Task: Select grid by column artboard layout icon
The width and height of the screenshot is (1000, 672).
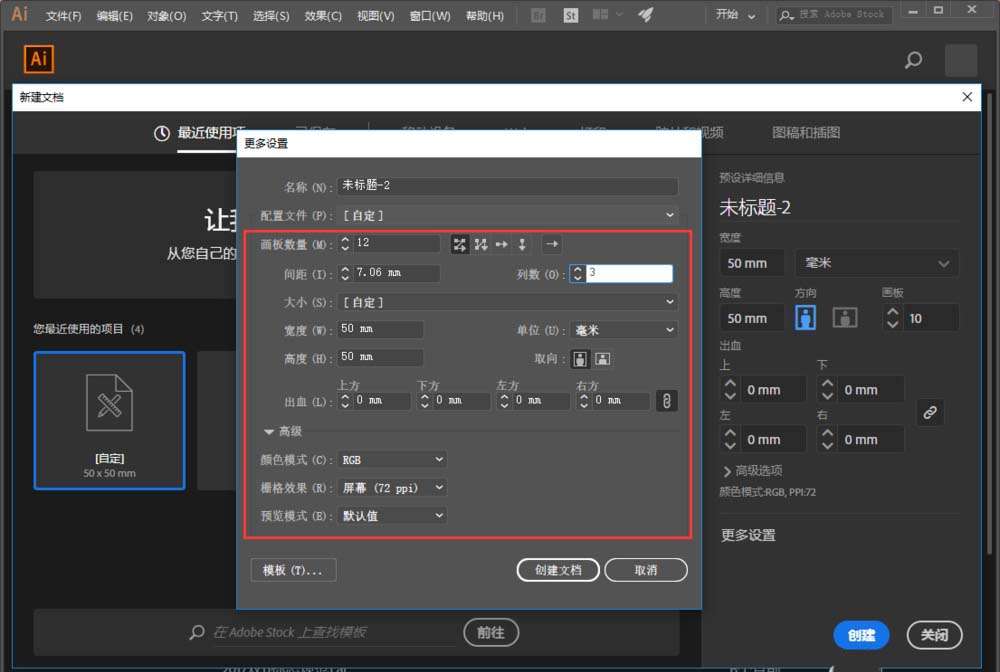Action: click(x=481, y=244)
